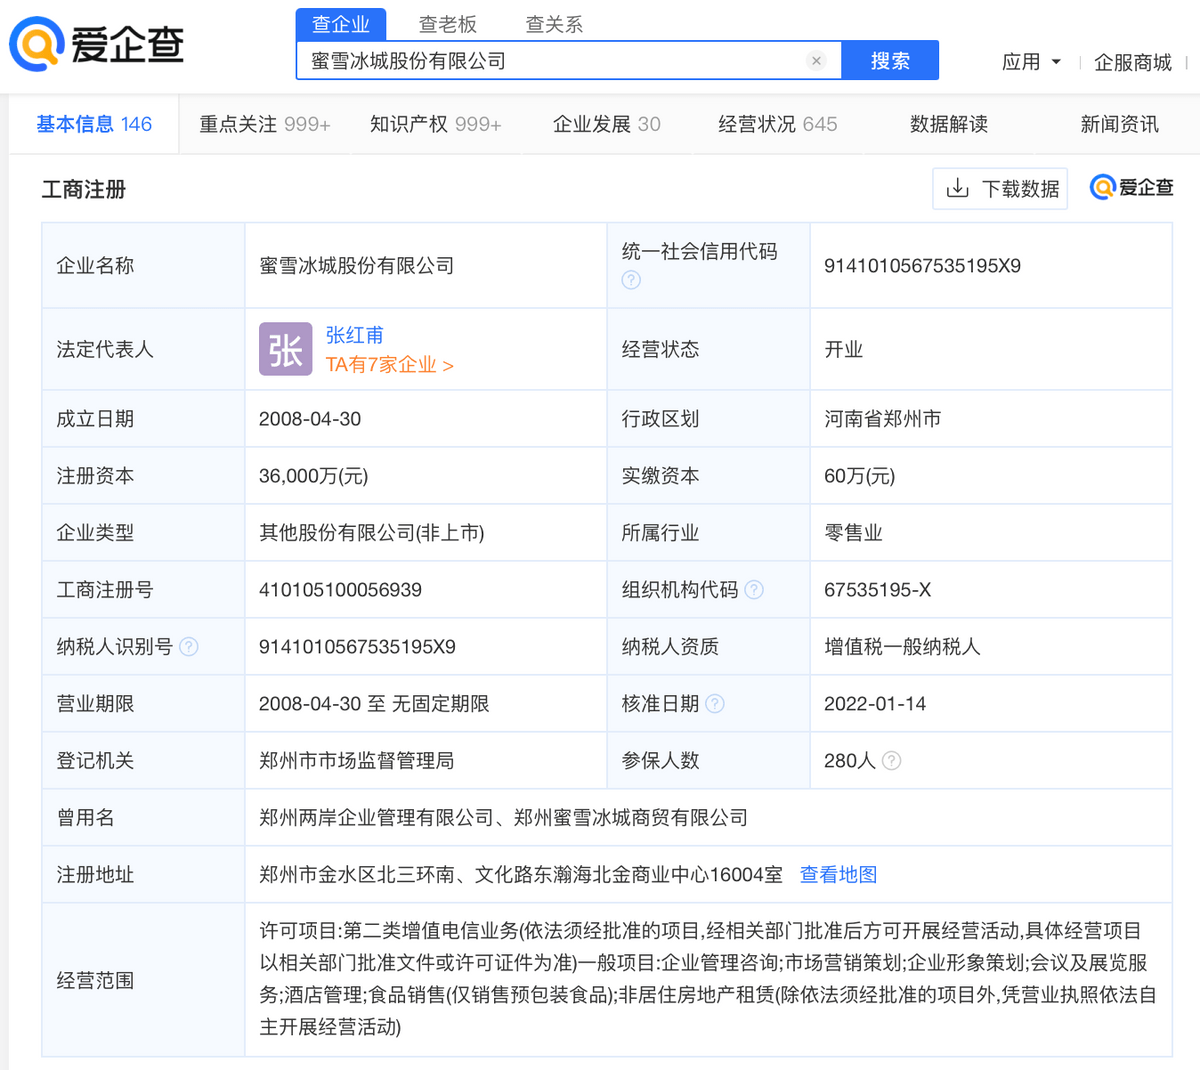This screenshot has height=1070, width=1200.
Task: Switch to the 查关系 search tab
Action: (554, 24)
